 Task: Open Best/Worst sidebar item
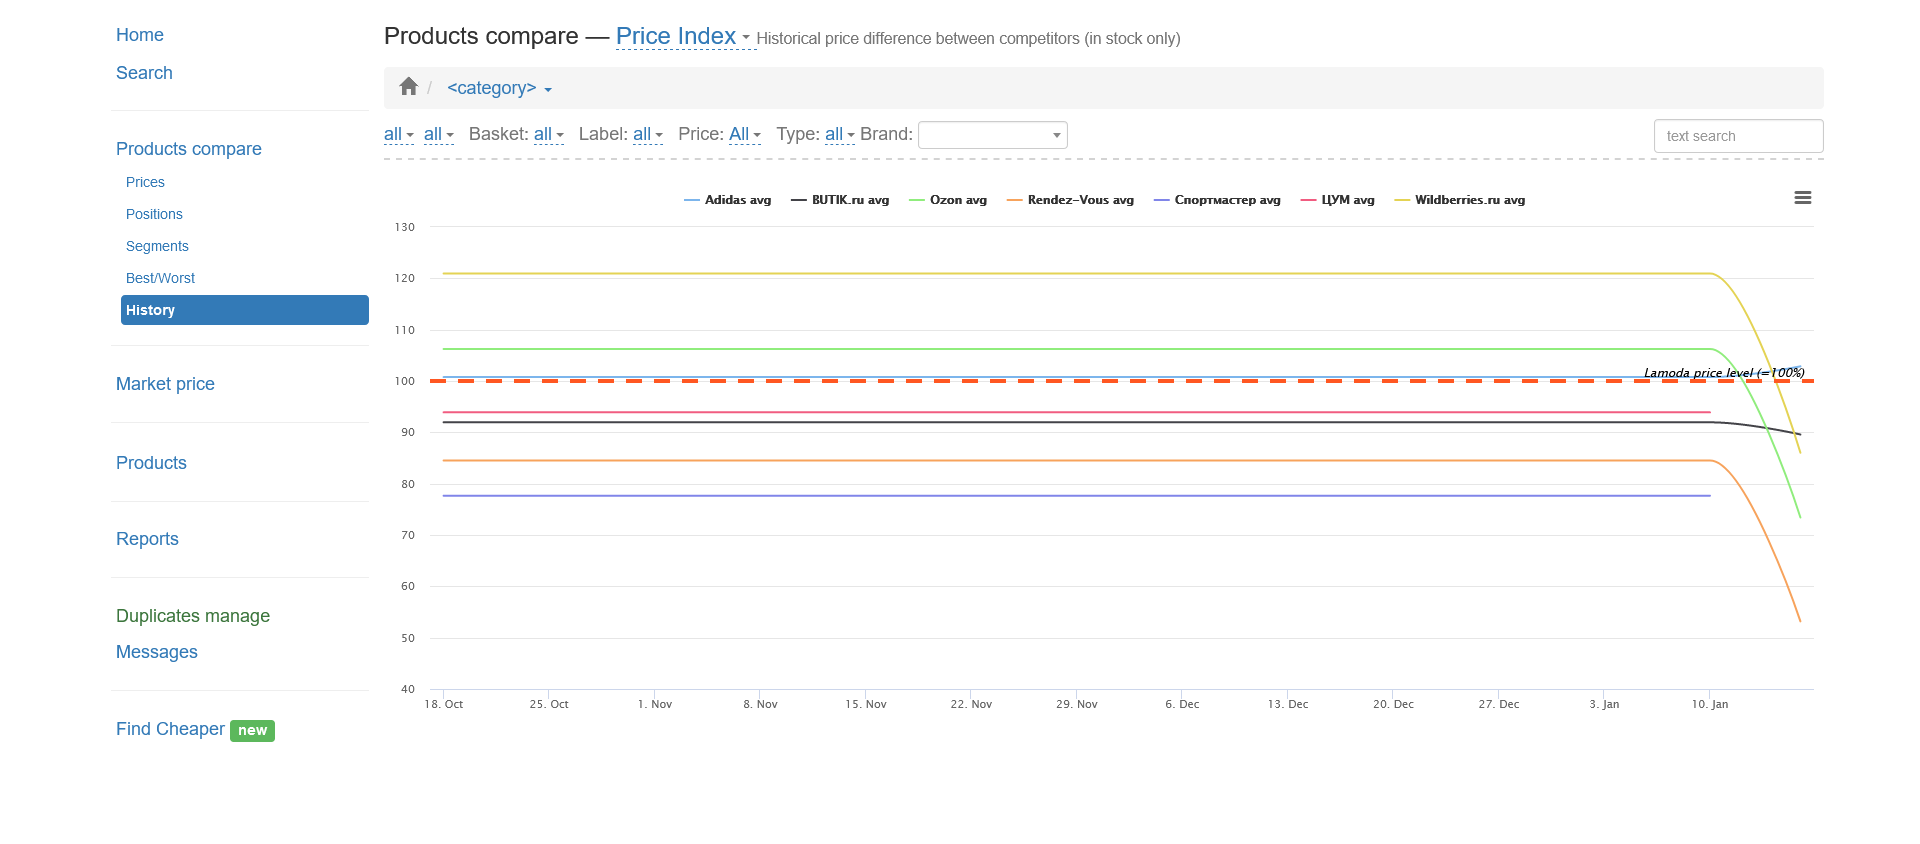160,278
